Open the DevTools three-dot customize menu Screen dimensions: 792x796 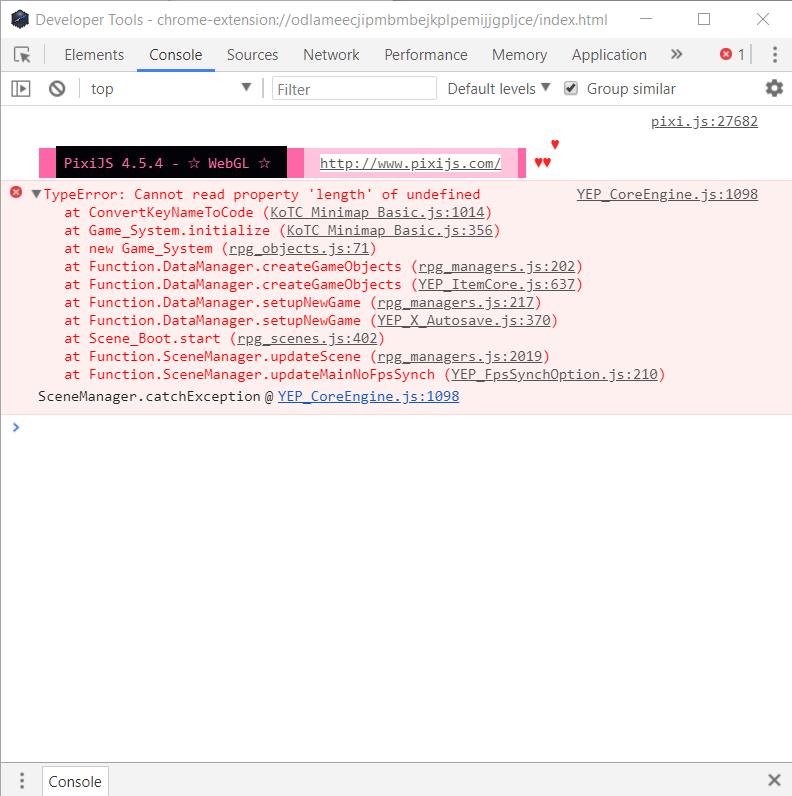pos(775,54)
